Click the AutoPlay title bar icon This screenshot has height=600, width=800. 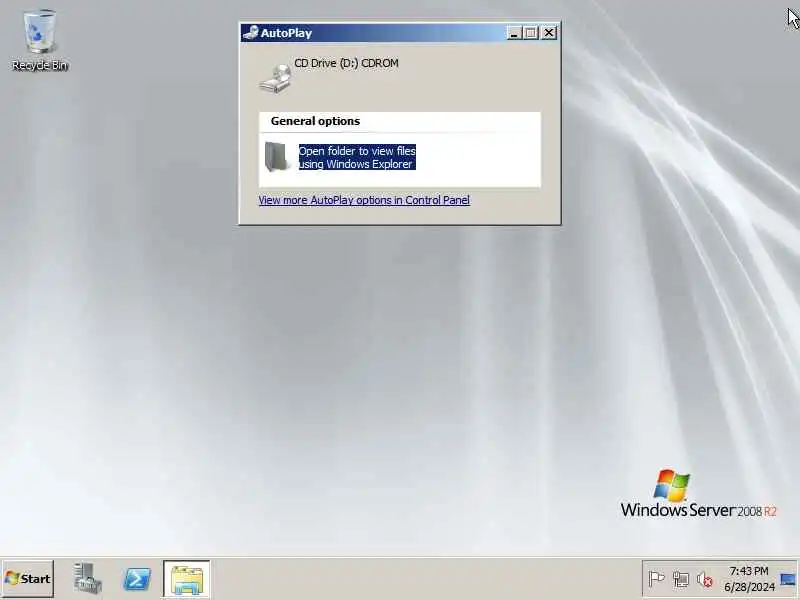click(251, 33)
